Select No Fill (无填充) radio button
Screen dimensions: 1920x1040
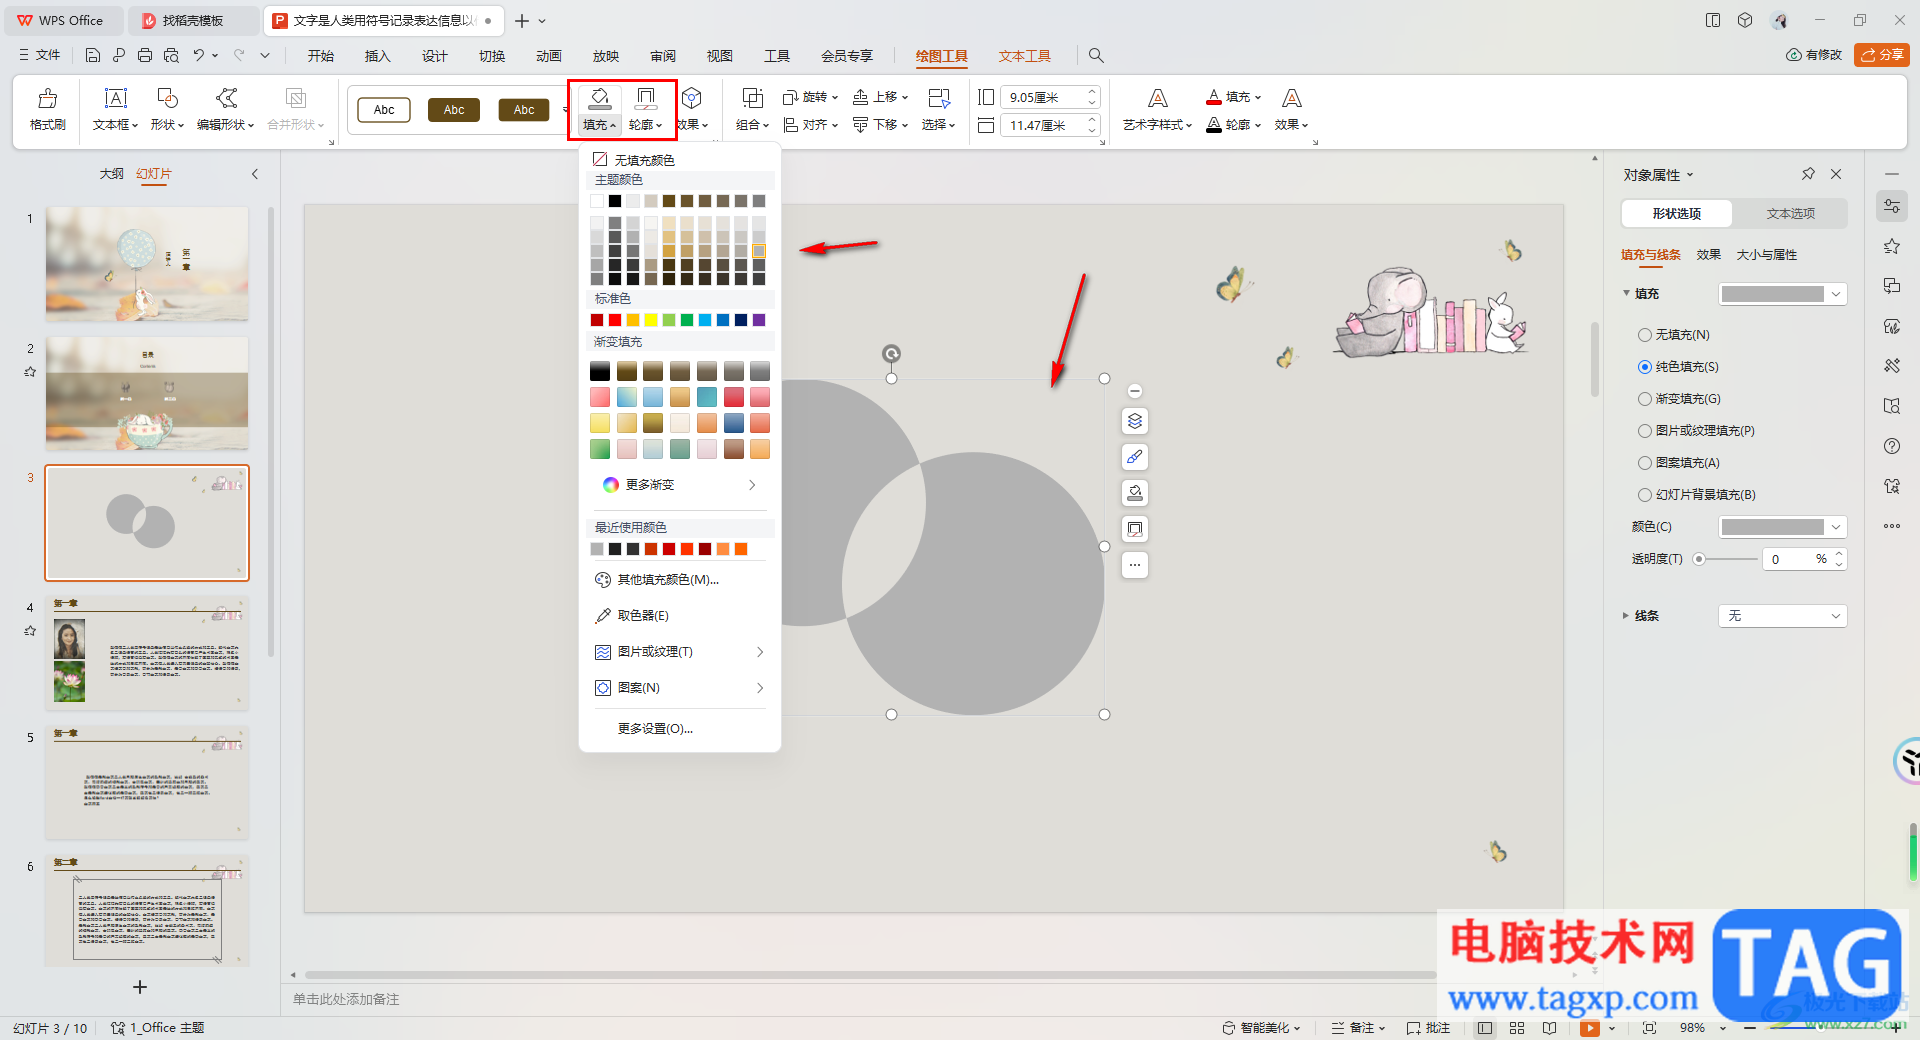tap(1644, 335)
